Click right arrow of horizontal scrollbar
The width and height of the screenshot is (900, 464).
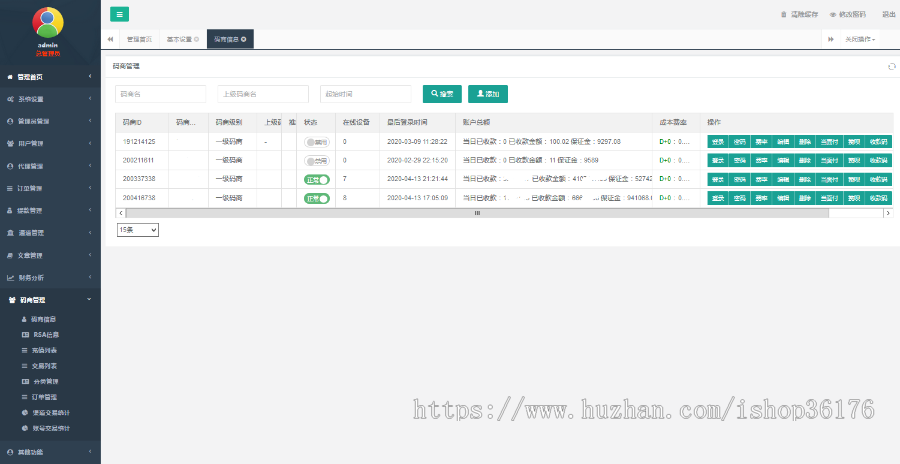(x=888, y=213)
